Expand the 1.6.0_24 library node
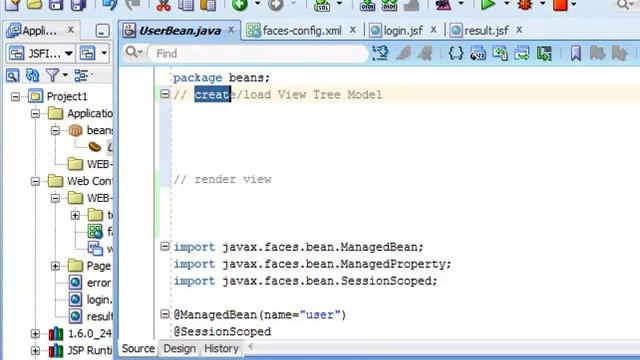The image size is (640, 360). [x=35, y=334]
